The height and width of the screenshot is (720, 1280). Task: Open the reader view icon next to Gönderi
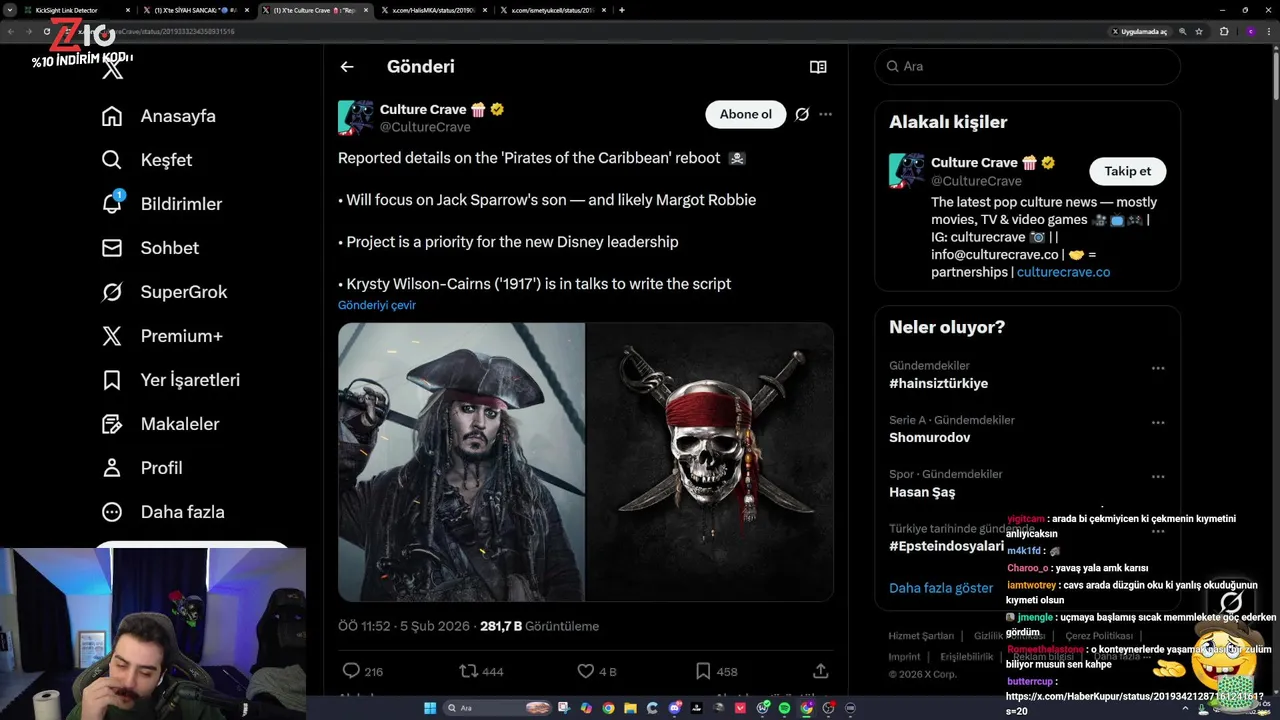pyautogui.click(x=818, y=67)
